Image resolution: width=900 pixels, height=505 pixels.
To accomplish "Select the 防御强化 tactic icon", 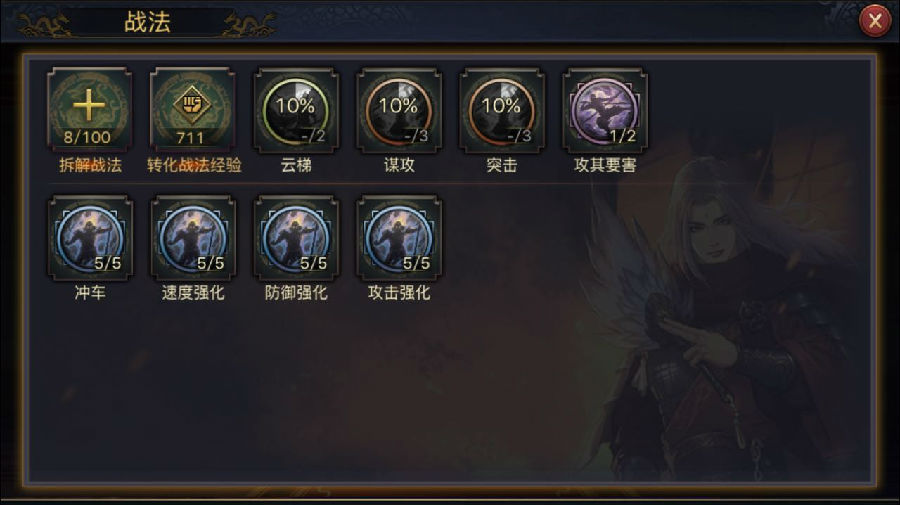I will 296,238.
